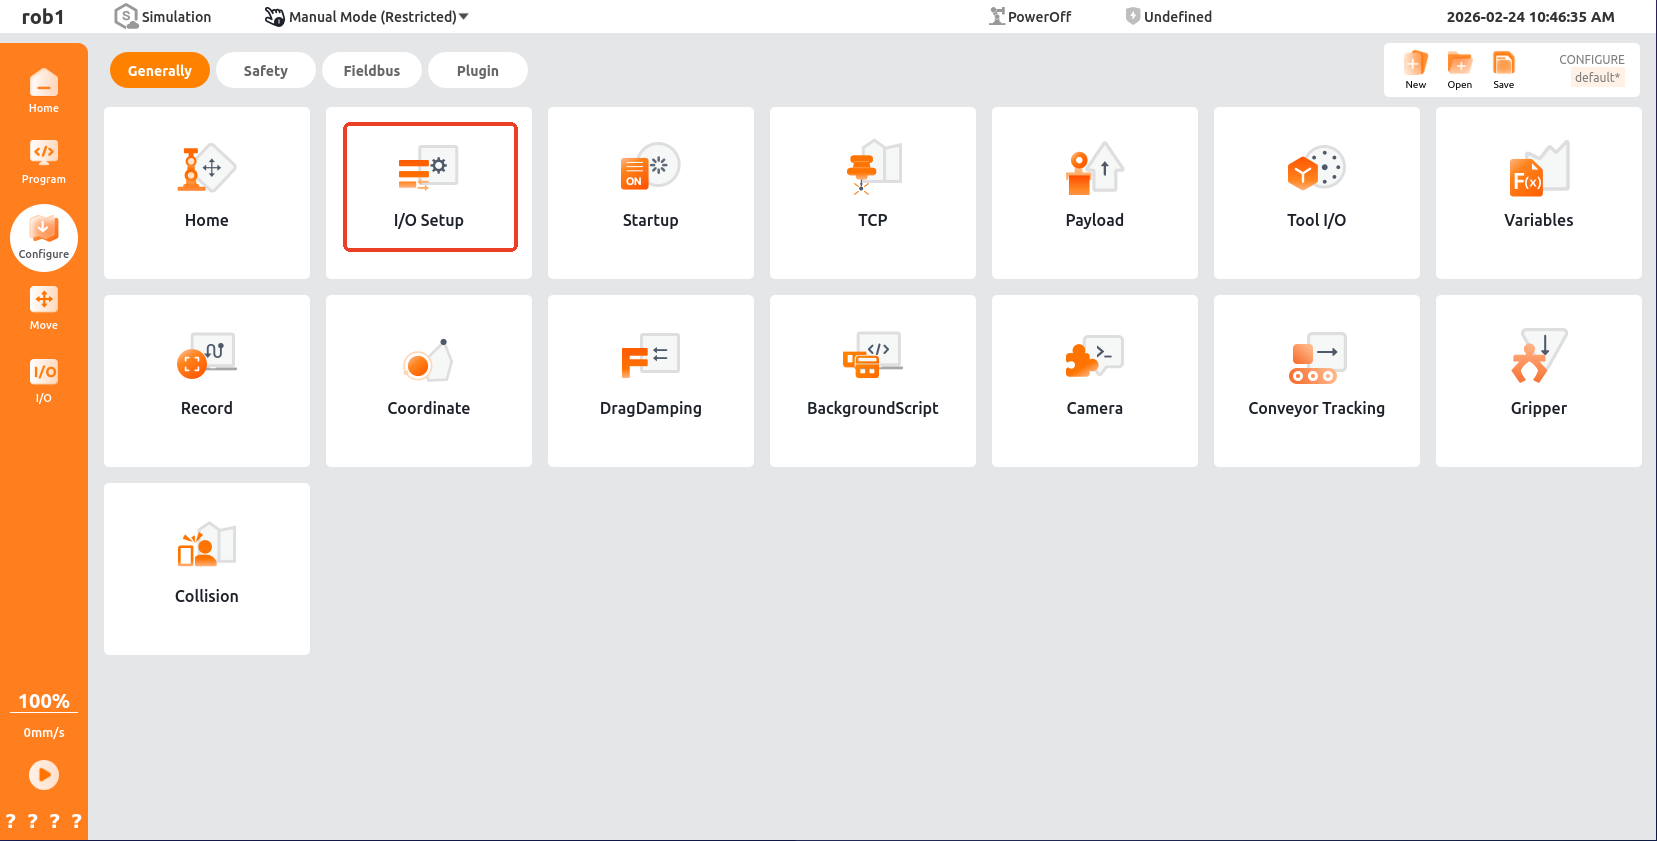Screen dimensions: 1657x841
Task: Go to Program in the sidebar
Action: point(44,162)
